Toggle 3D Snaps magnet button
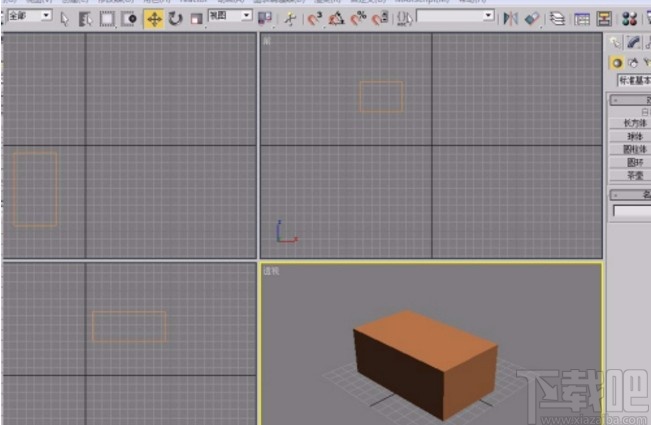 [315, 19]
